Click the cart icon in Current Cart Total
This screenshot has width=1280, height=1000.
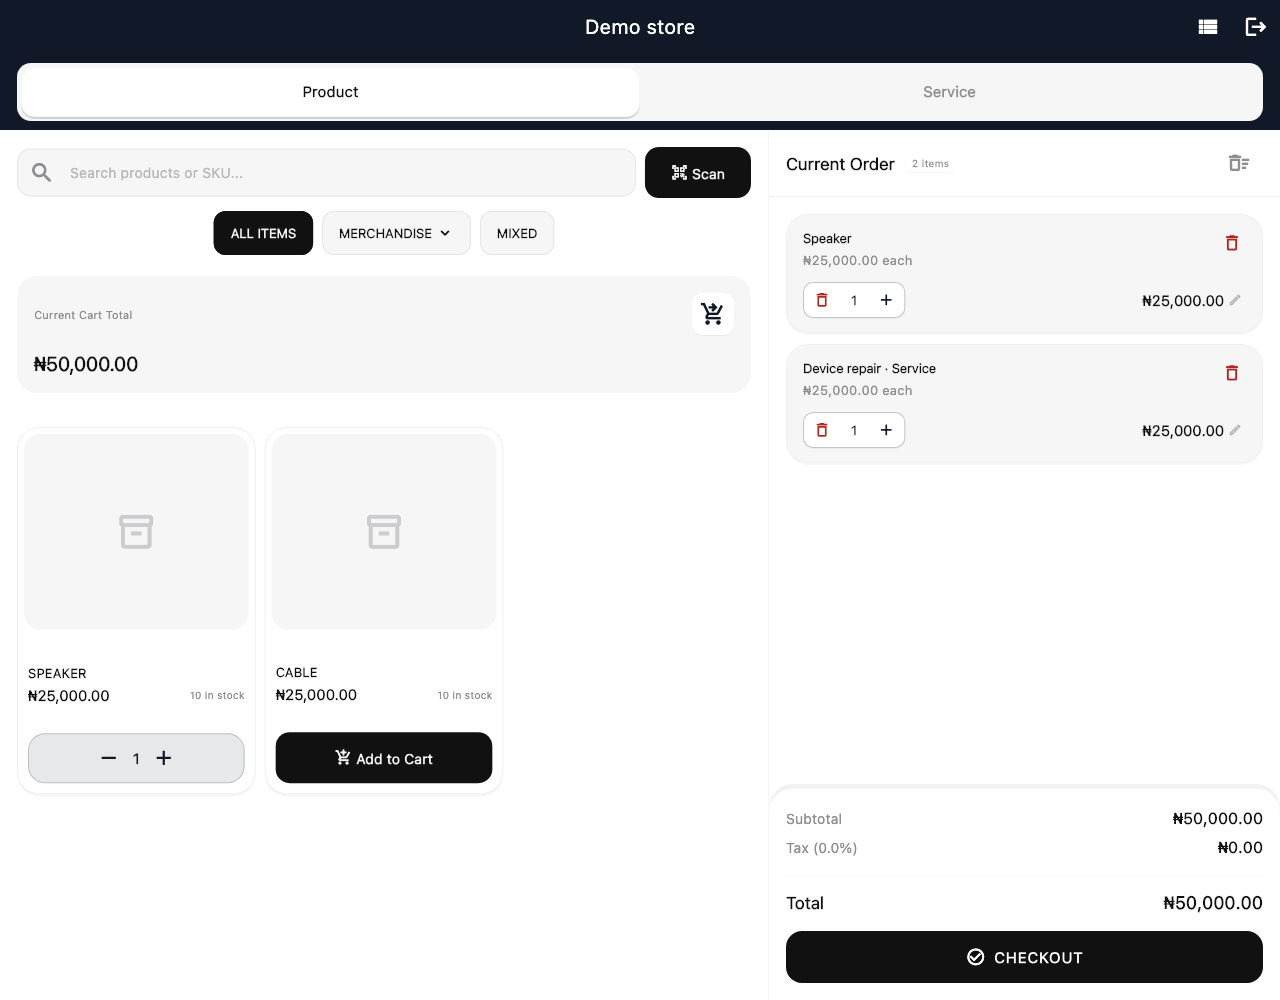click(713, 314)
